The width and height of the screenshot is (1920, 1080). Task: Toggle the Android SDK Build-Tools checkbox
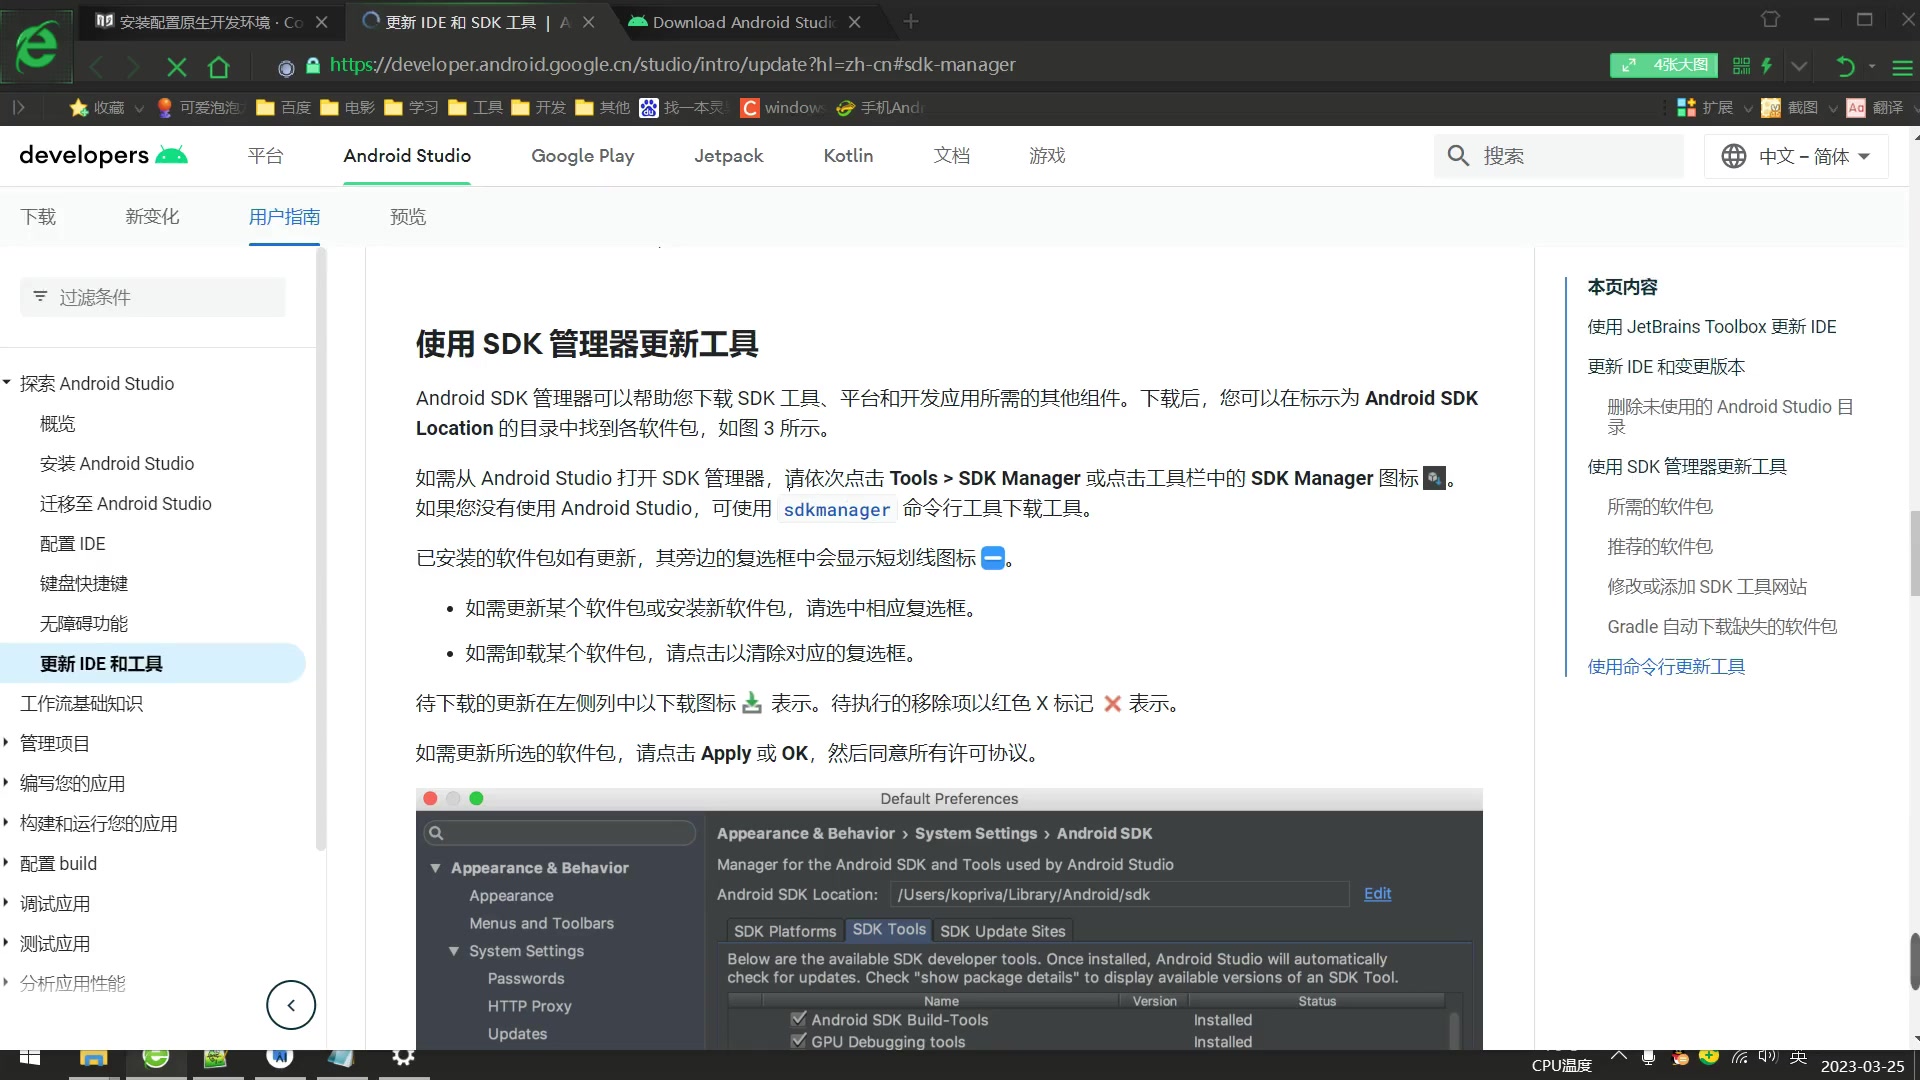(x=798, y=1019)
